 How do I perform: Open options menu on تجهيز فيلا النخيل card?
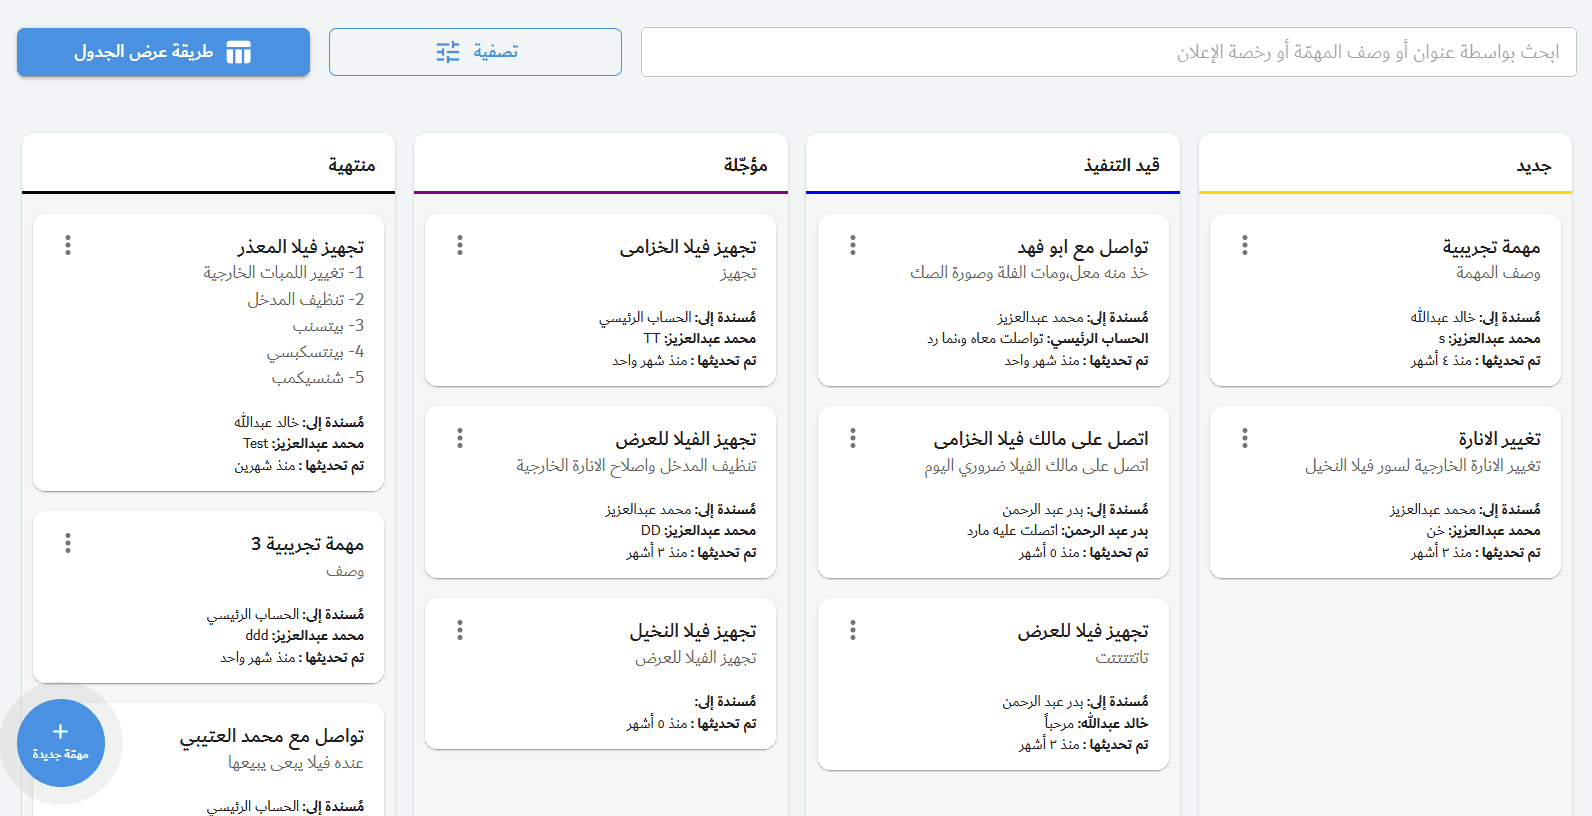point(459,630)
